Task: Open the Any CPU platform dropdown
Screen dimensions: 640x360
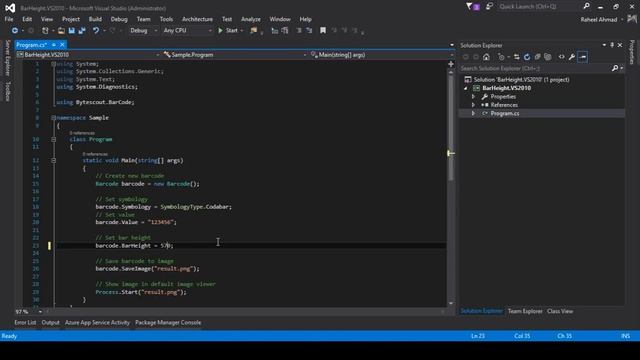Action: tap(187, 31)
